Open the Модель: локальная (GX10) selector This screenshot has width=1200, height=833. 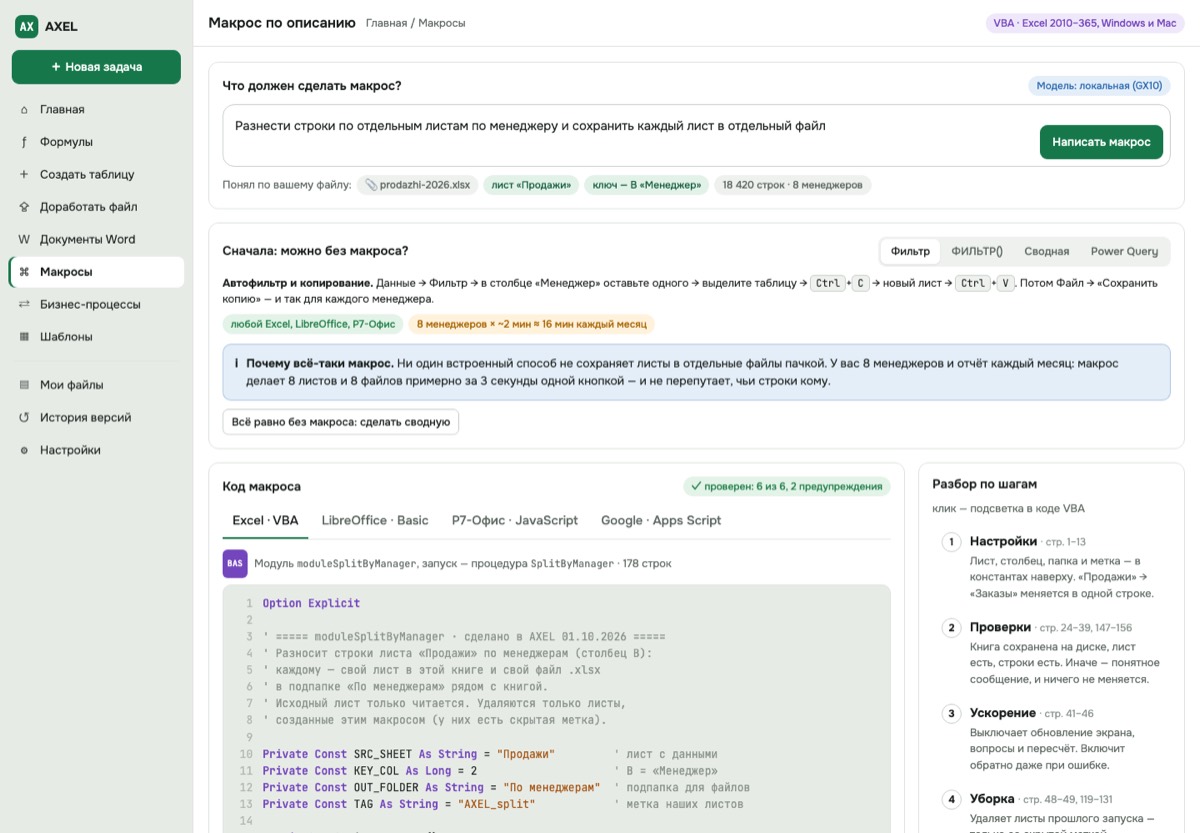[x=1099, y=86]
